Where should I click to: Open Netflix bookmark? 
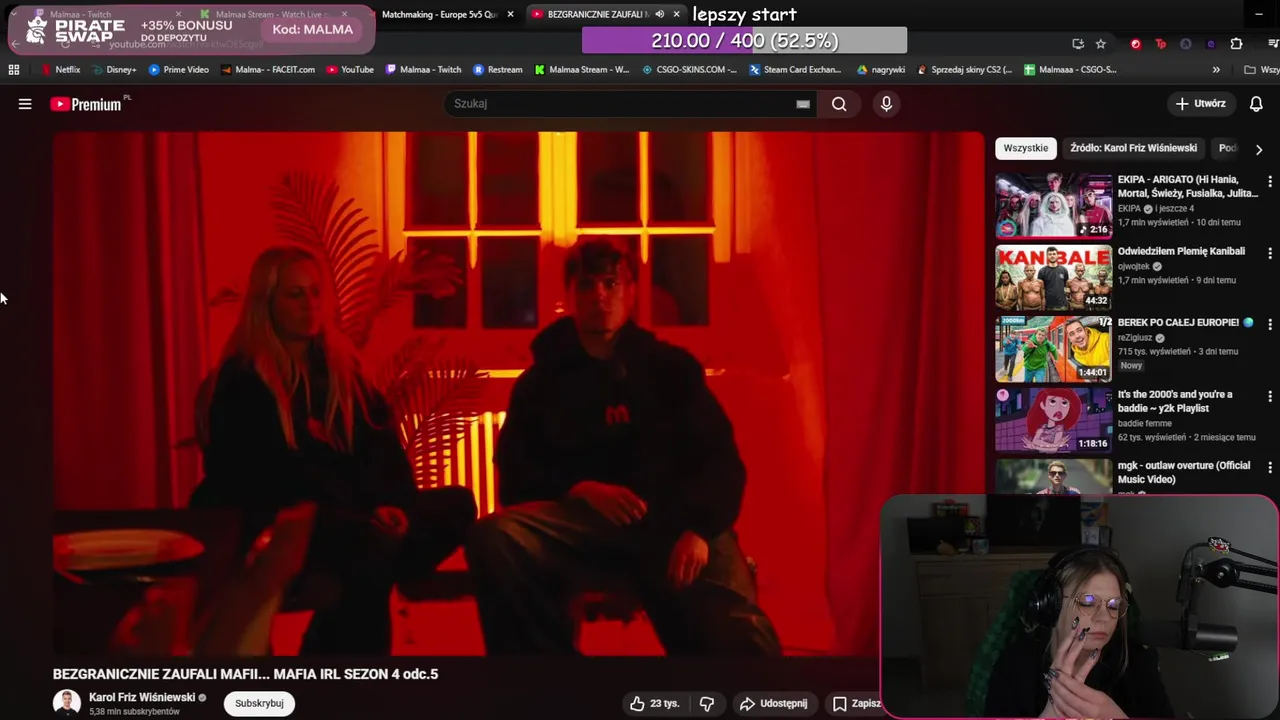(x=61, y=70)
